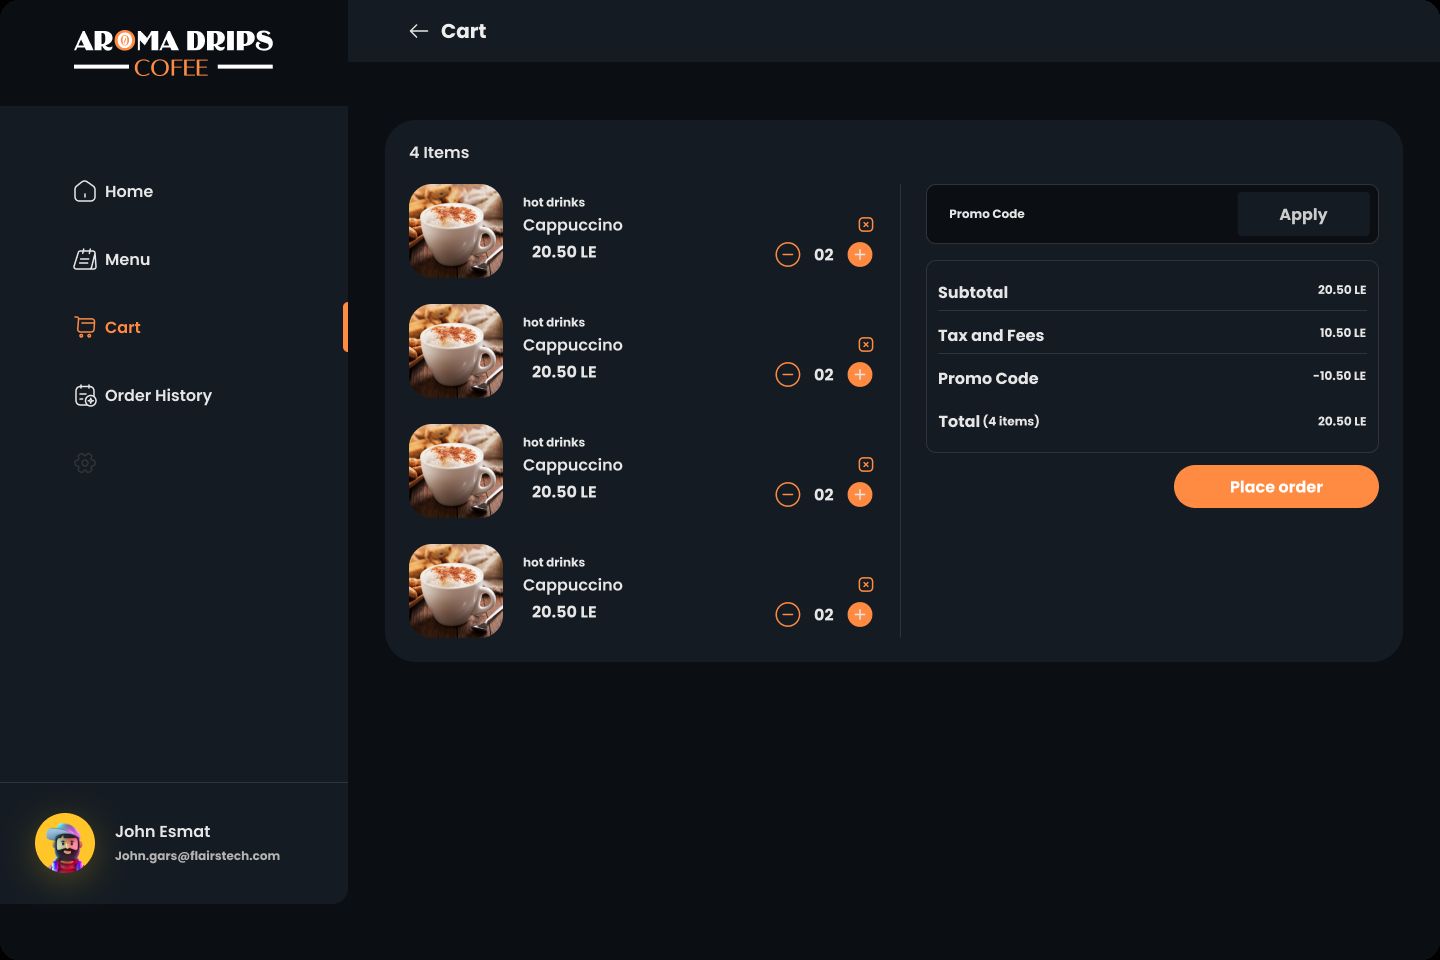1440x960 pixels.
Task: Click the Aroma Drips Coffee logo
Action: click(x=173, y=53)
